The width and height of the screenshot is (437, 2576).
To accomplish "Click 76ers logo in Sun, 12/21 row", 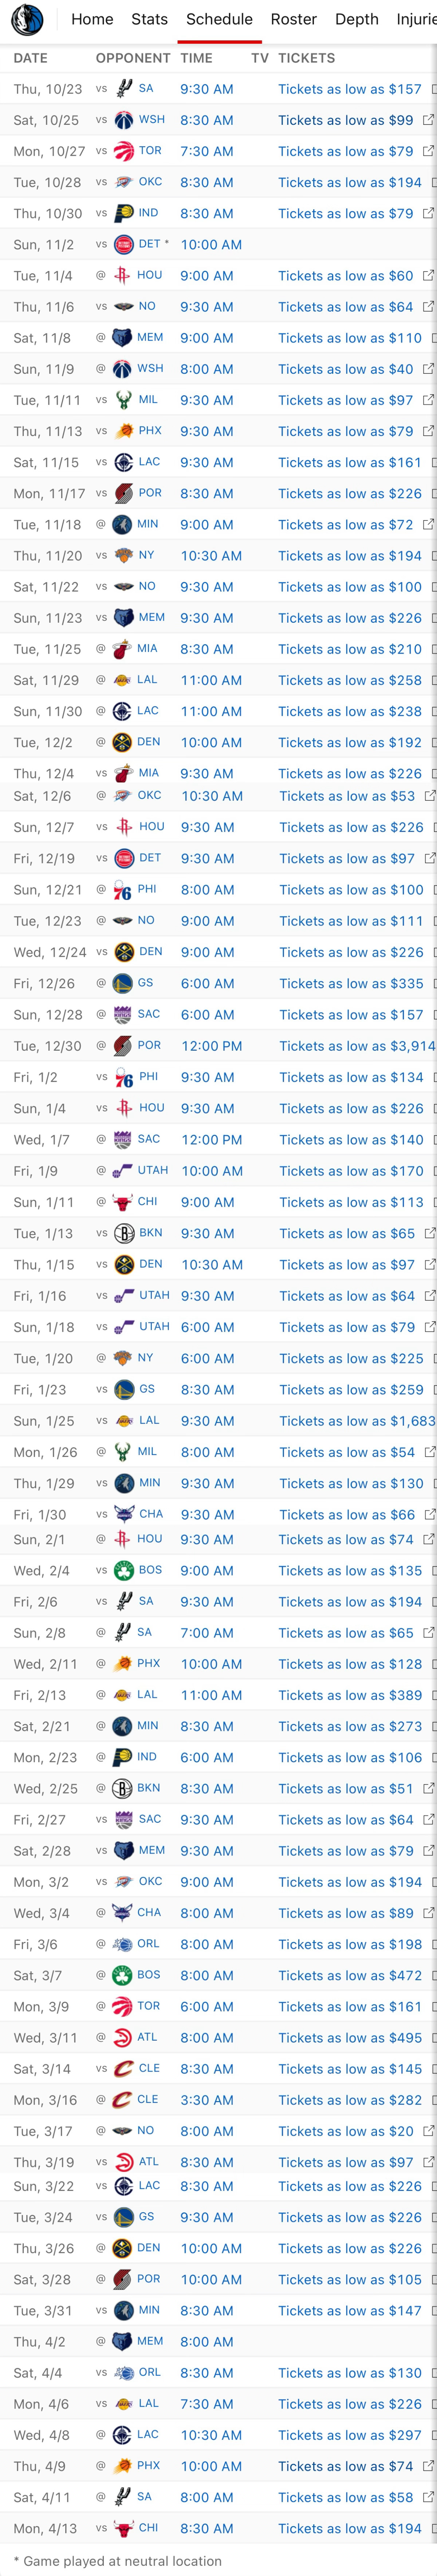I will (x=123, y=890).
